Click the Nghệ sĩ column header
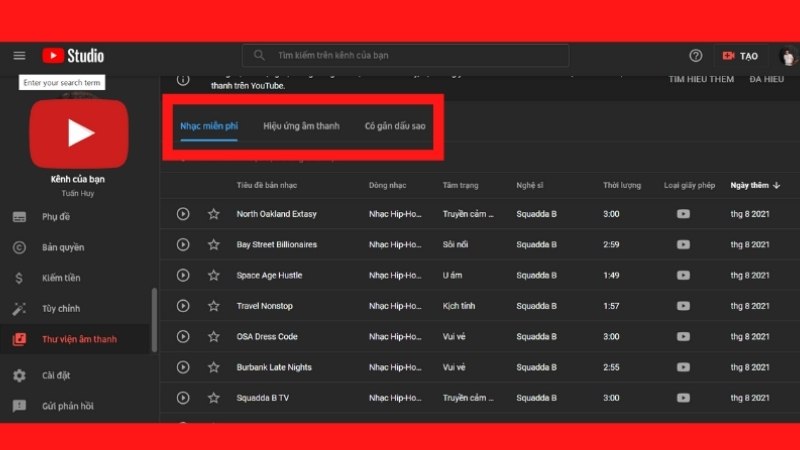This screenshot has width=800, height=450. (x=530, y=185)
